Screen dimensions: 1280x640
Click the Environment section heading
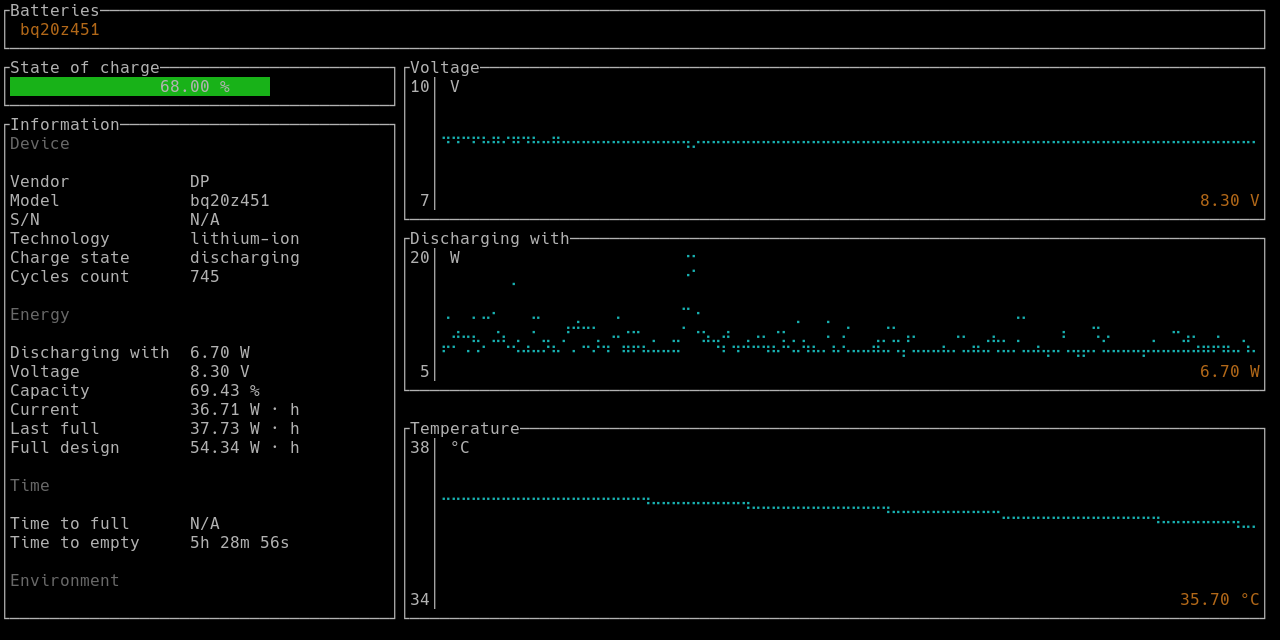point(65,581)
